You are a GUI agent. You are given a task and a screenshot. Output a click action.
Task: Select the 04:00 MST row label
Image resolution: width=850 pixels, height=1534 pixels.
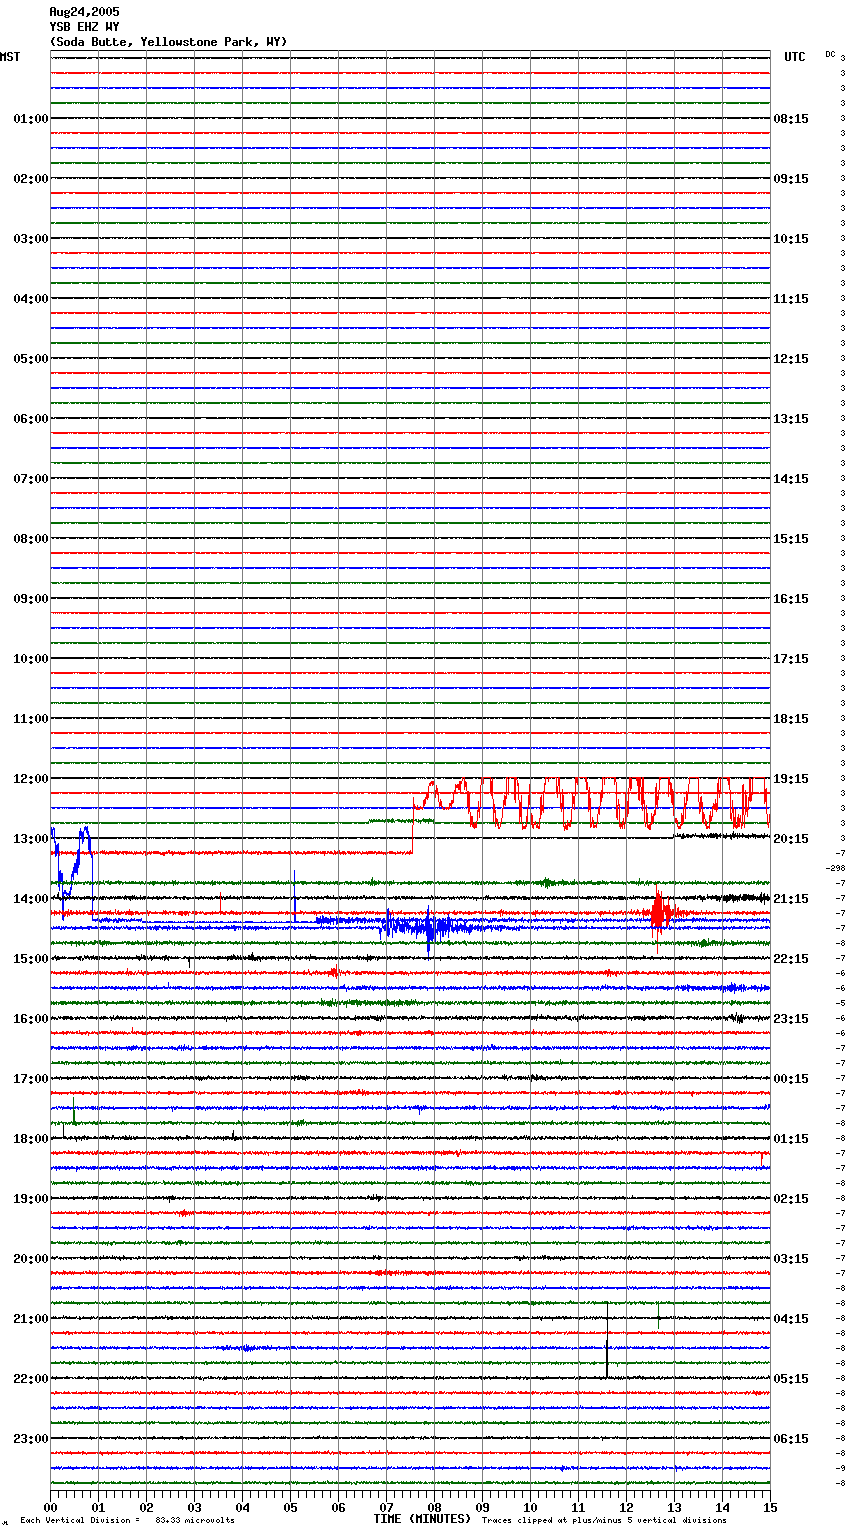(x=31, y=299)
